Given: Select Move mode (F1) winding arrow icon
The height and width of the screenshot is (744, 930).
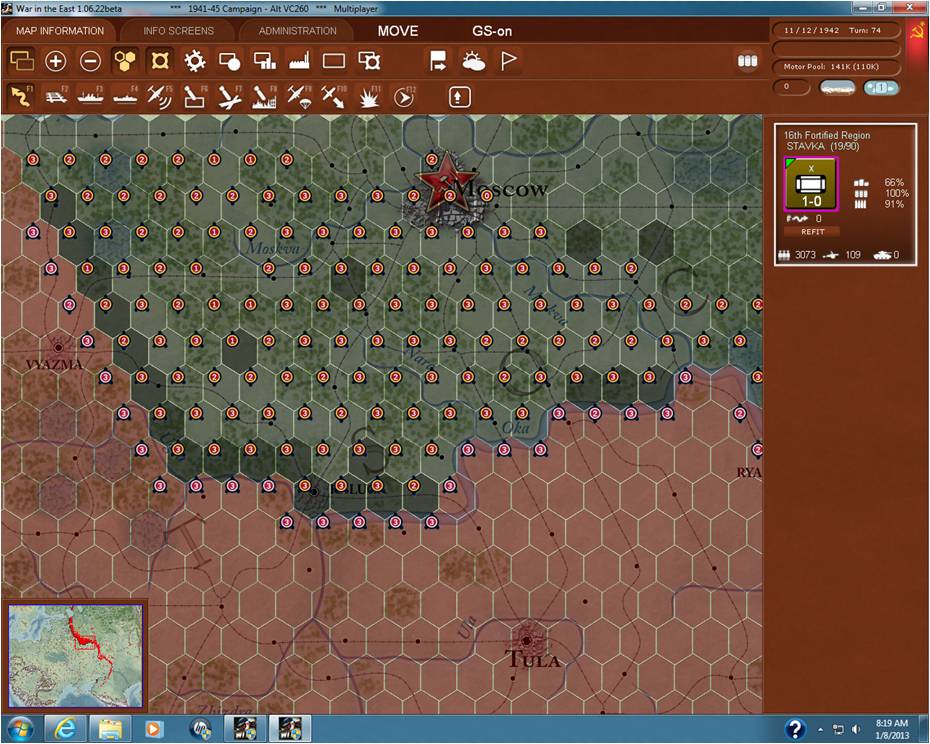Looking at the screenshot, I should [x=22, y=96].
